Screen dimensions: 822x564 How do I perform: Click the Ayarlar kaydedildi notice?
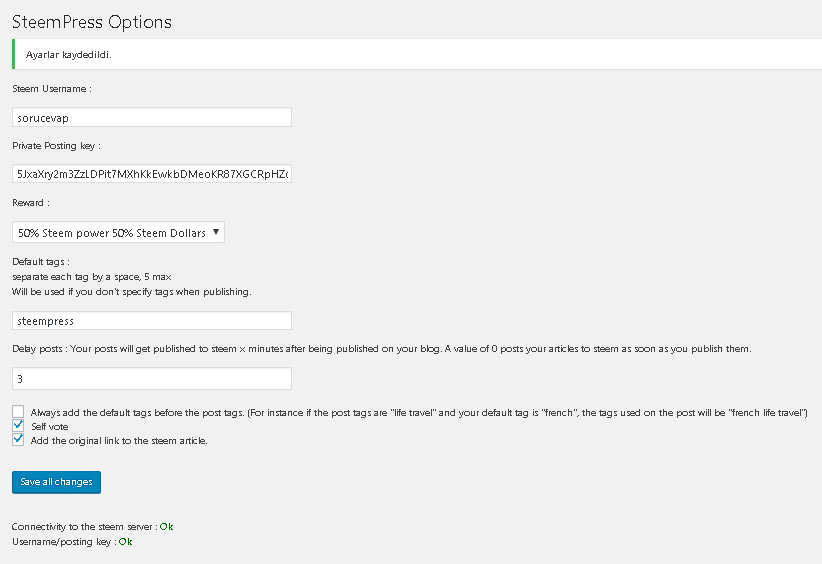coord(68,54)
